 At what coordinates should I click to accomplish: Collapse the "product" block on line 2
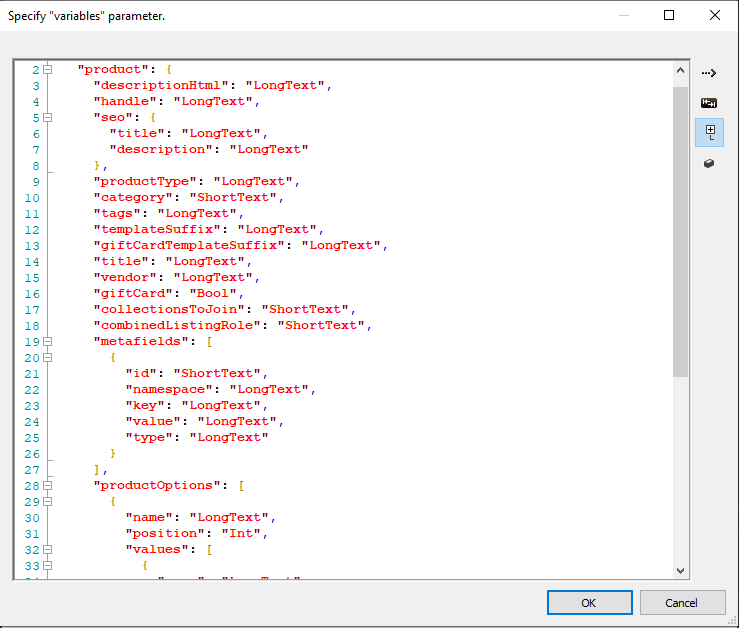coord(47,69)
